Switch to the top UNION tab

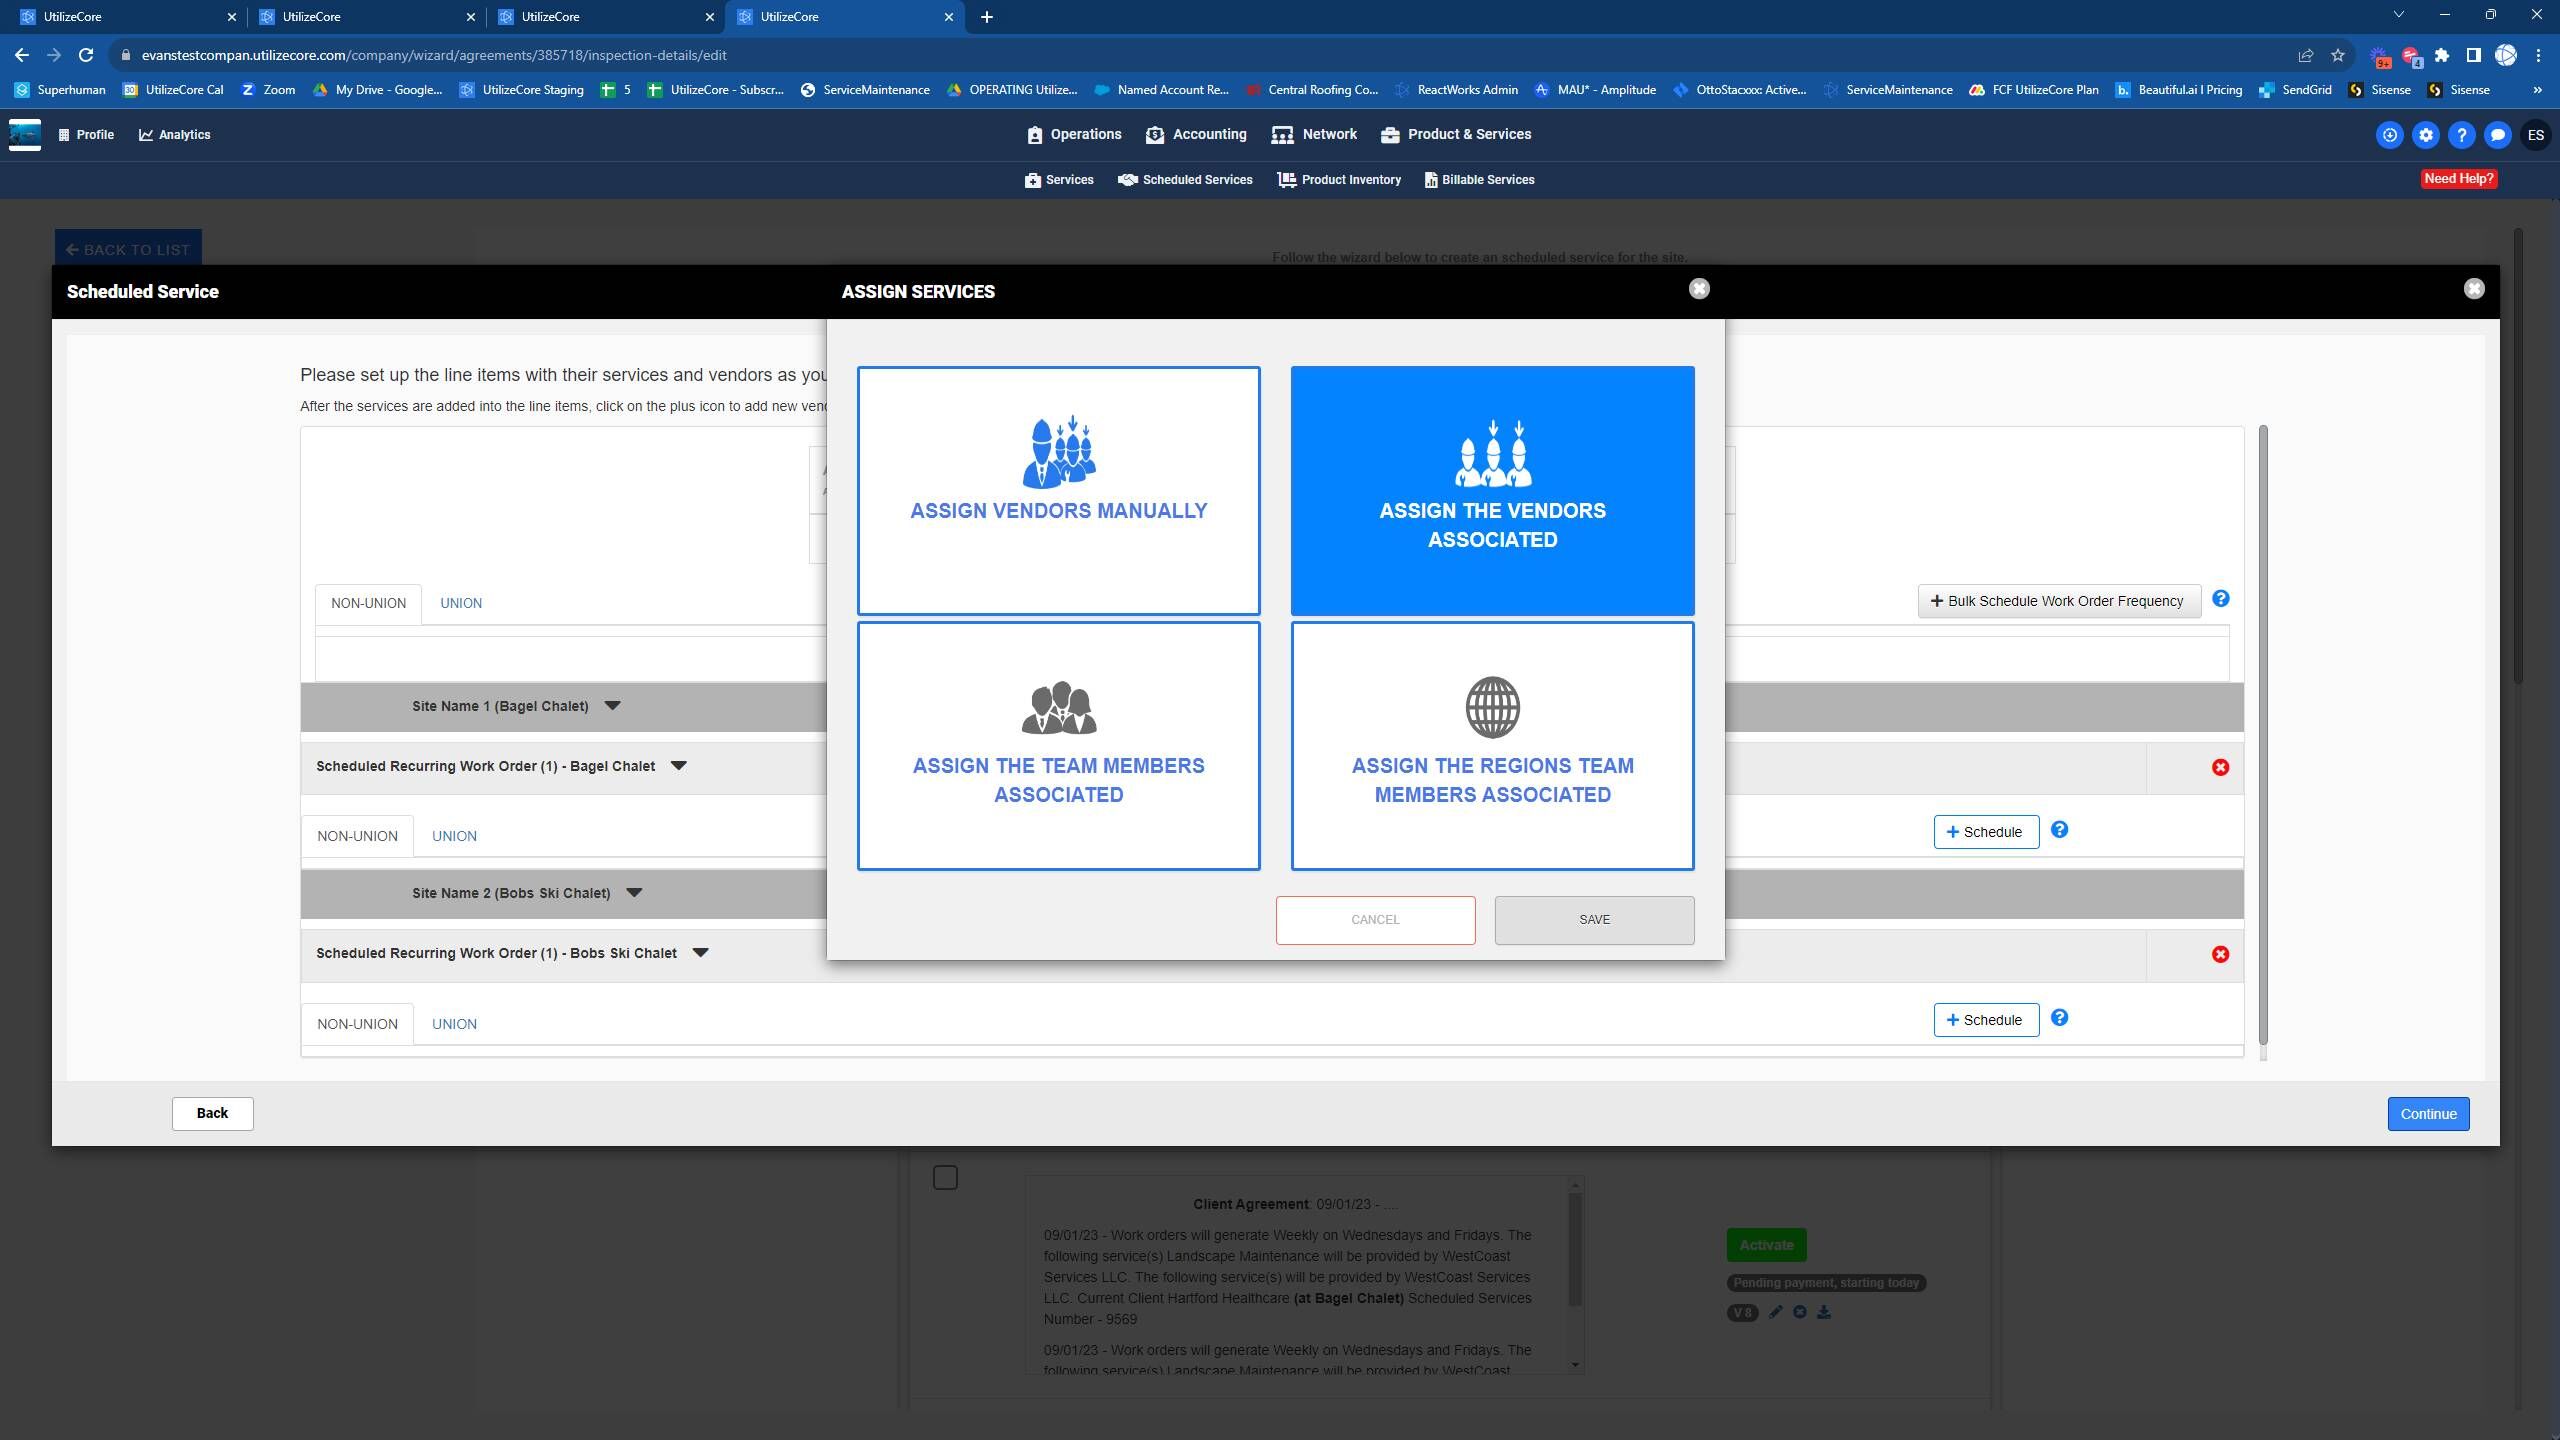(x=461, y=603)
